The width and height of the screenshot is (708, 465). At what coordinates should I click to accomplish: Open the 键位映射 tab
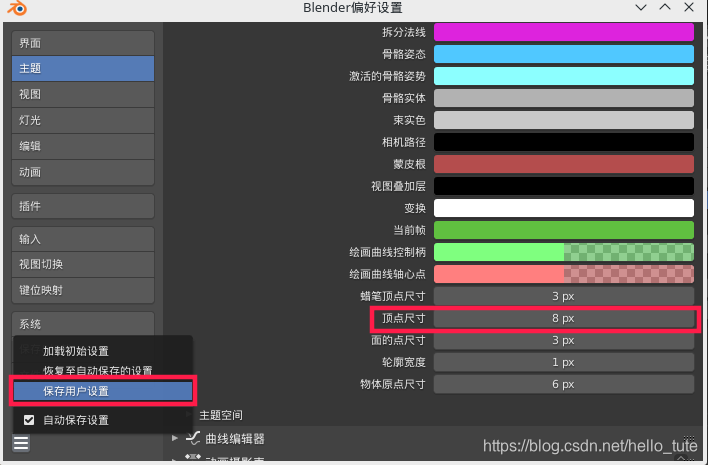tap(83, 290)
